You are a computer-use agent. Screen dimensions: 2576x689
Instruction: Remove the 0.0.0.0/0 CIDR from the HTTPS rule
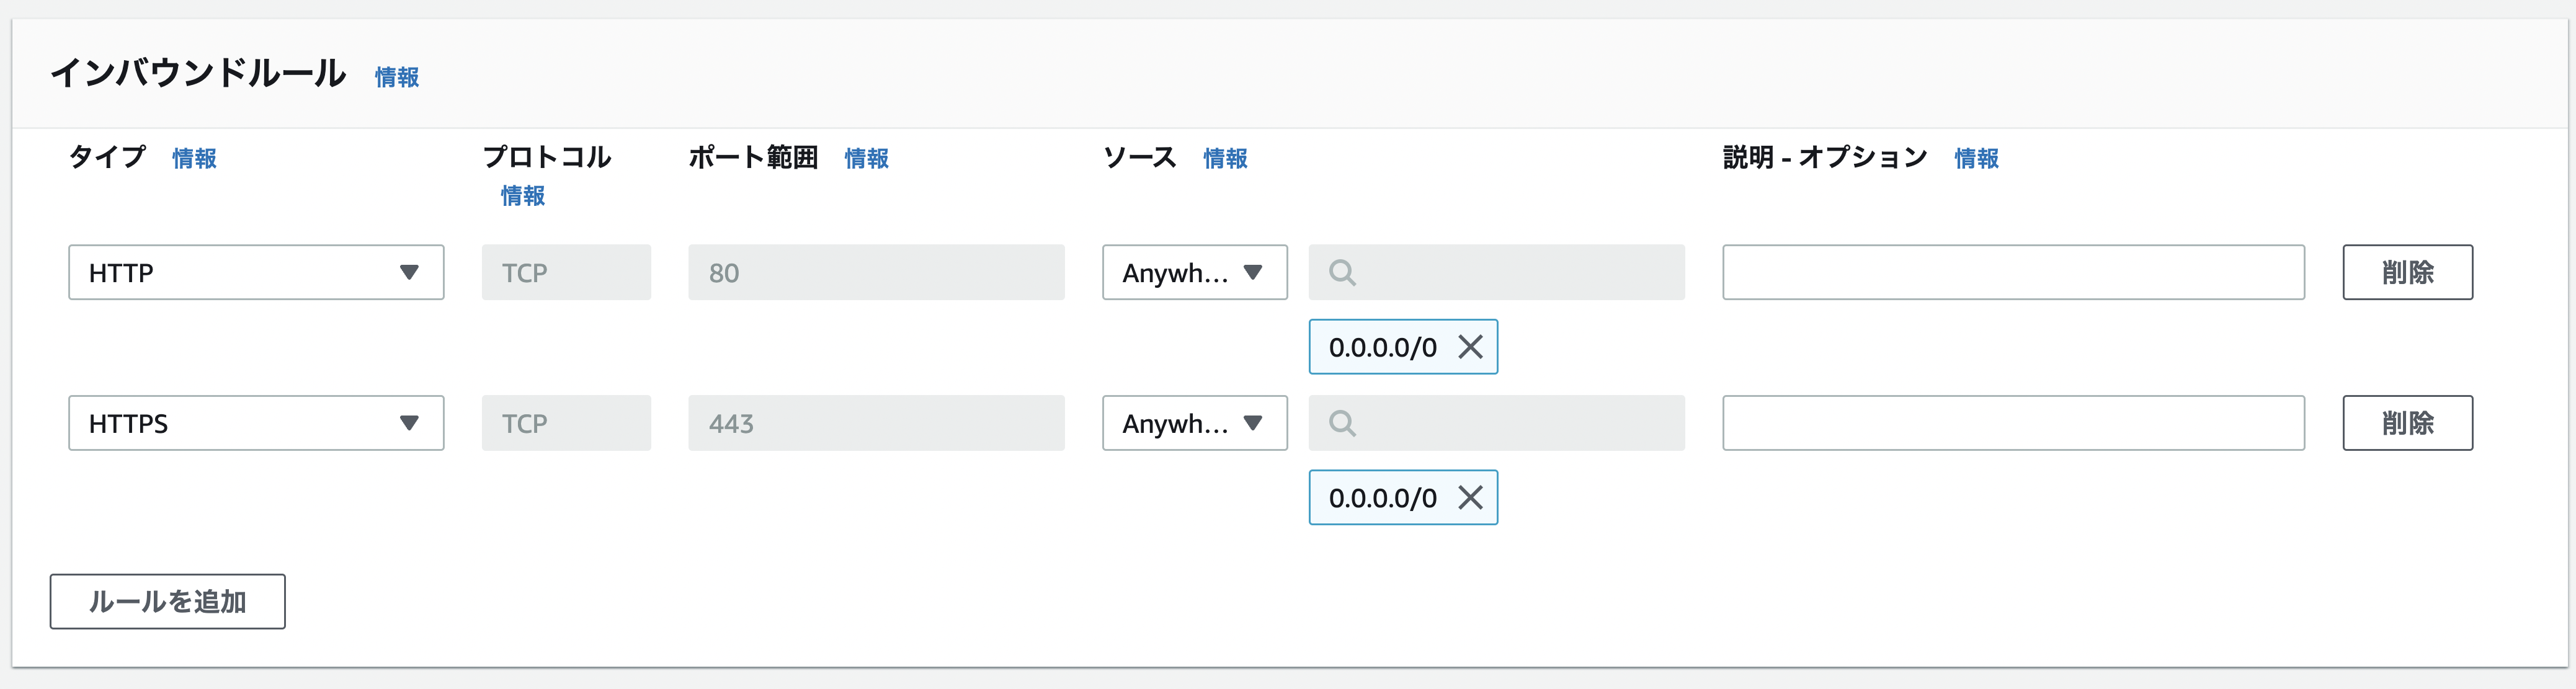pyautogui.click(x=1471, y=497)
